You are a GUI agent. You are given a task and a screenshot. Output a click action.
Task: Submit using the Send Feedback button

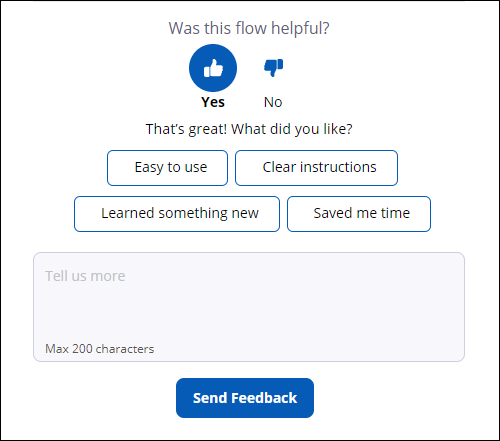coord(245,398)
